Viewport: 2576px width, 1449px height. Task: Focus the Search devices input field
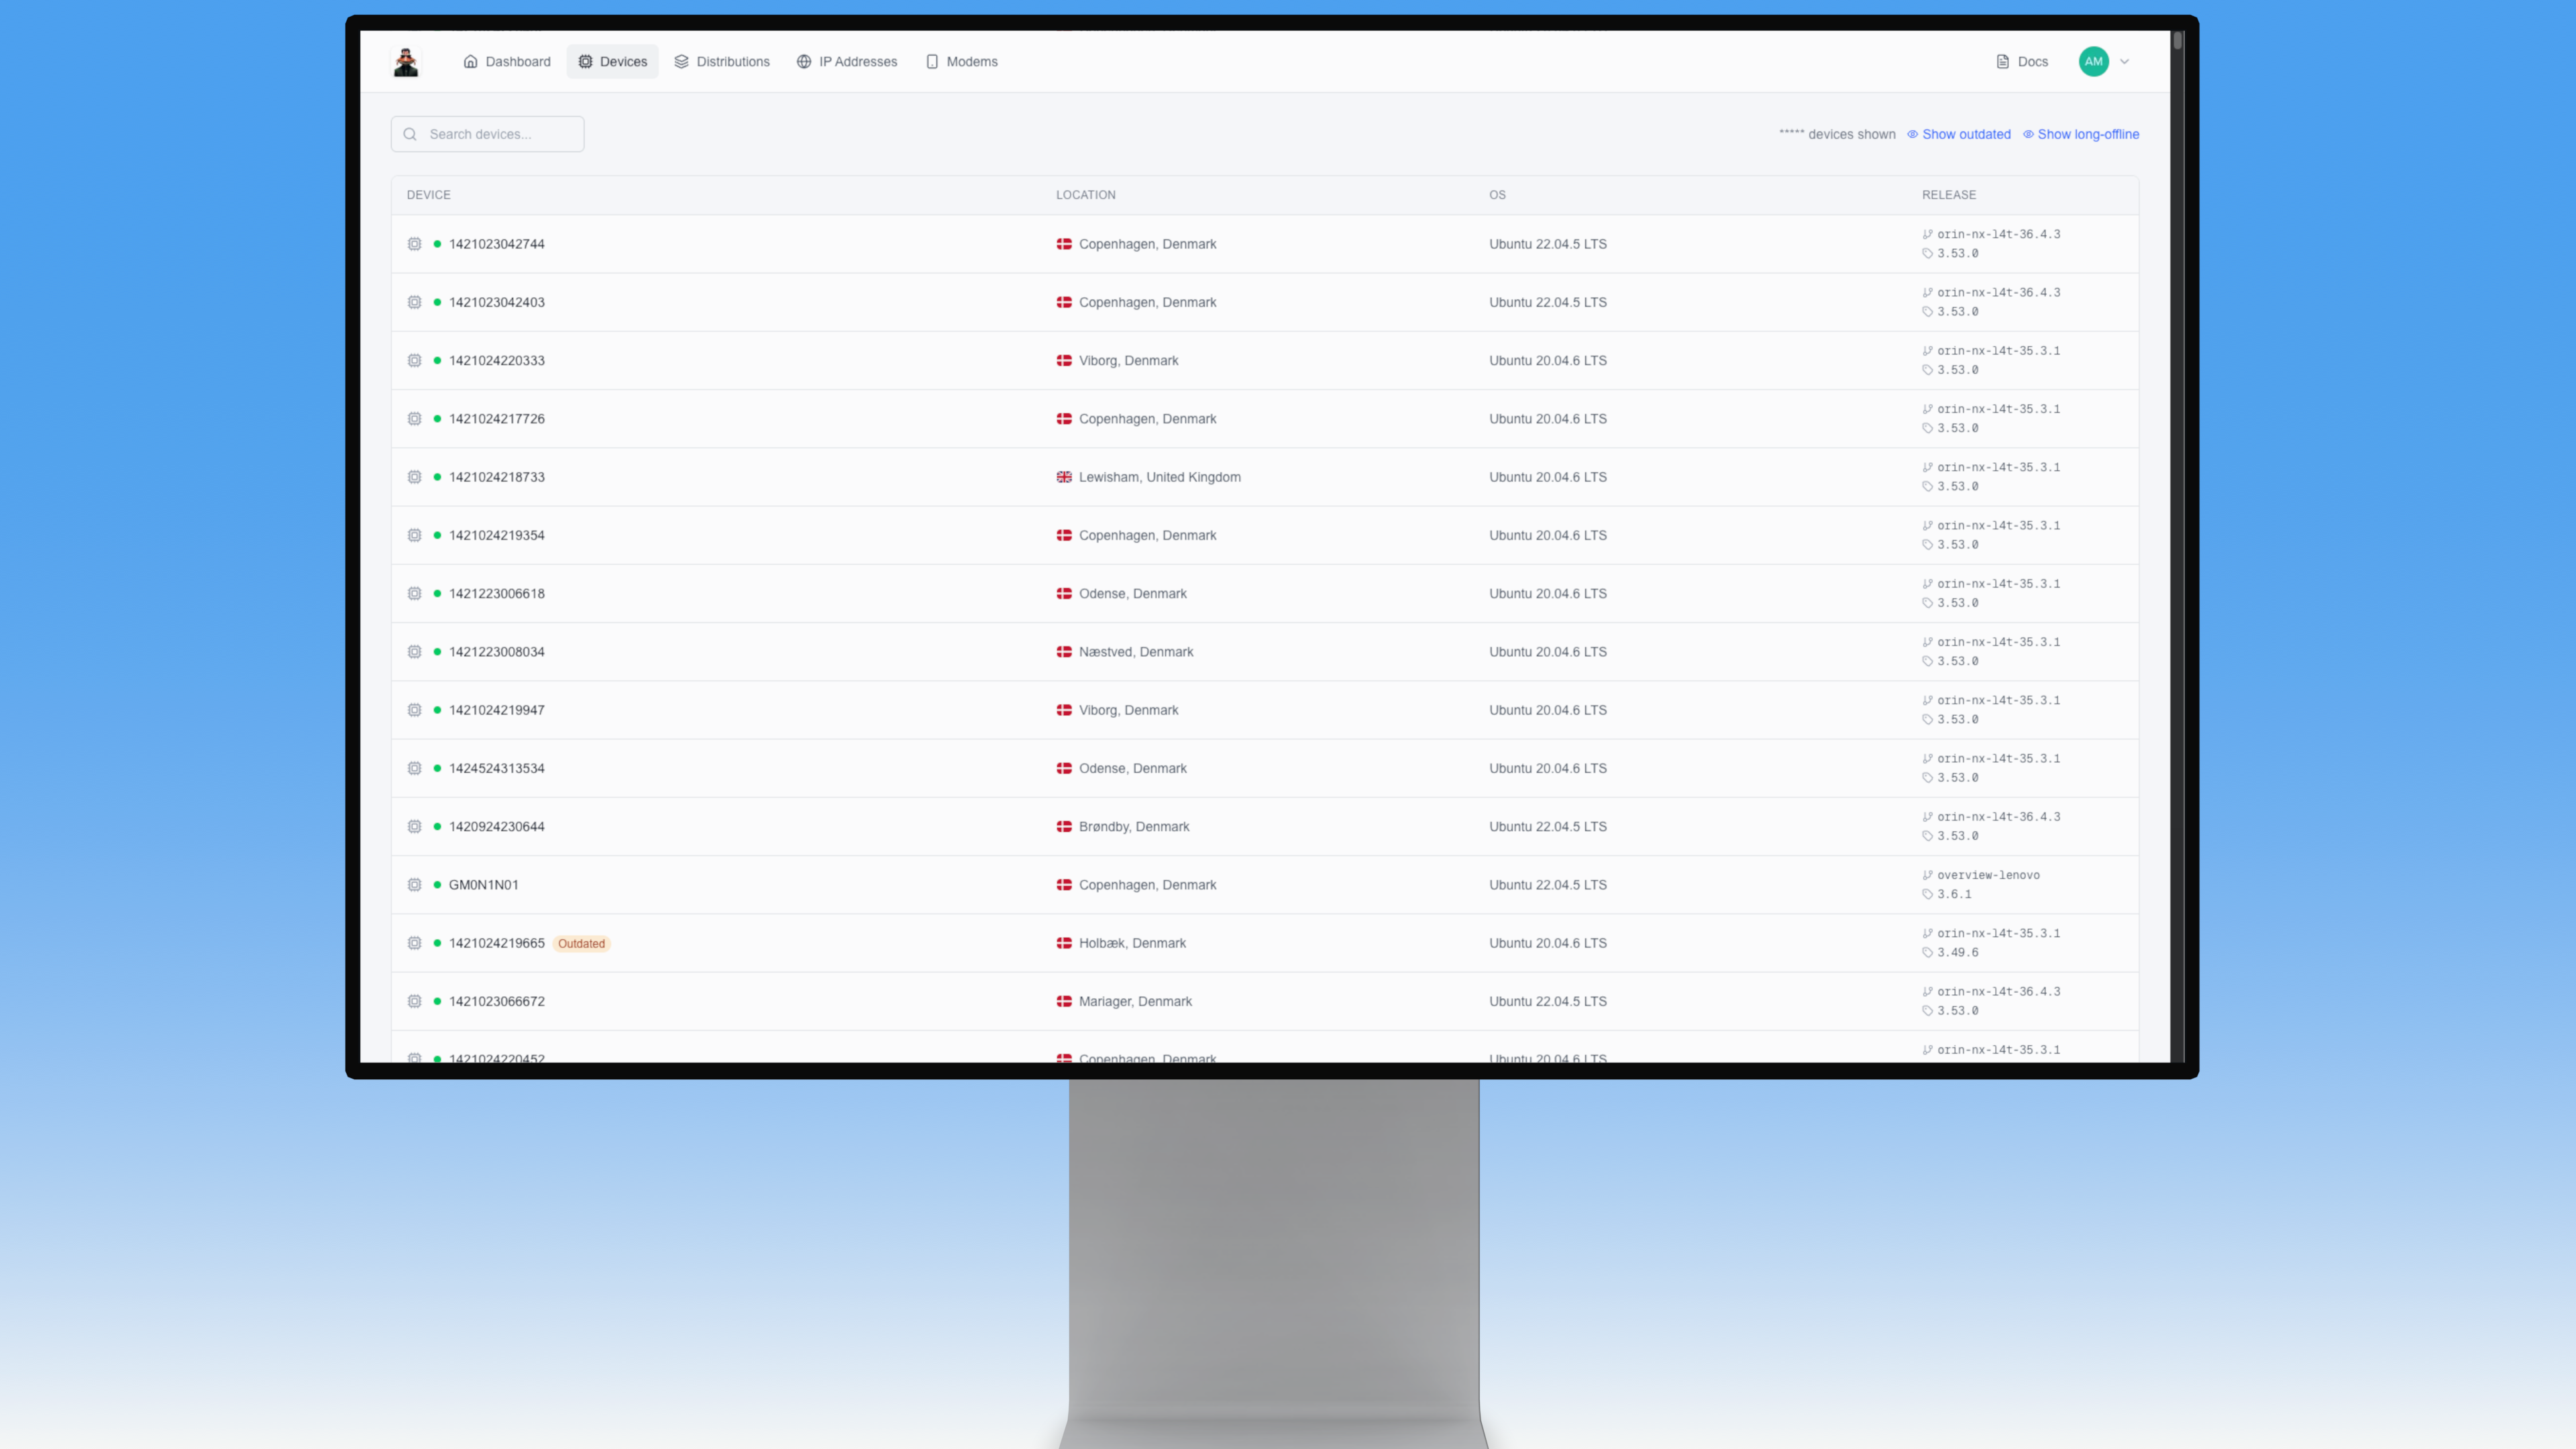point(500,134)
